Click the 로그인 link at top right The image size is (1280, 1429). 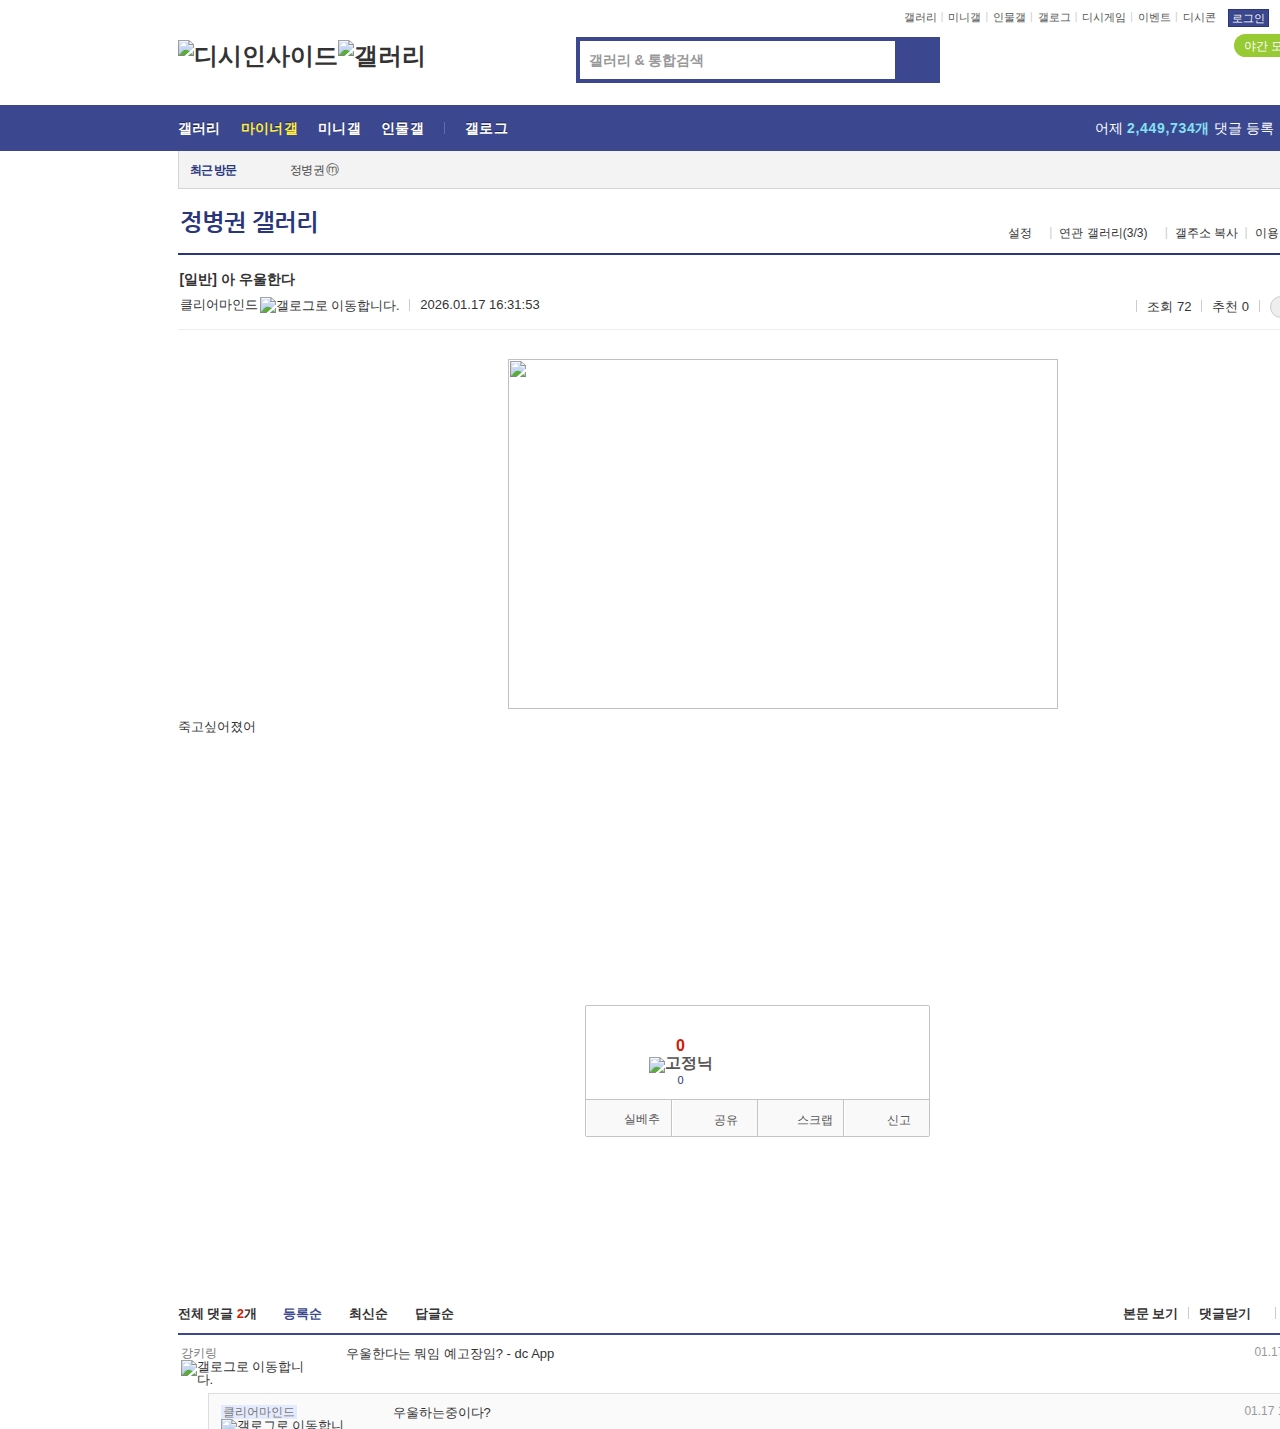(x=1248, y=18)
